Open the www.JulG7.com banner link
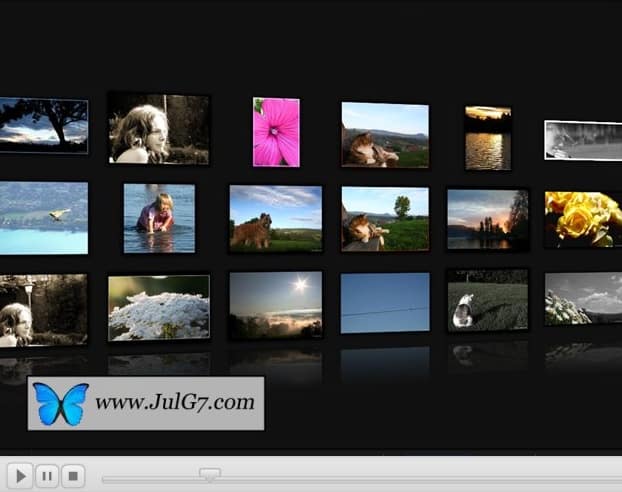The width and height of the screenshot is (622, 492). click(146, 403)
